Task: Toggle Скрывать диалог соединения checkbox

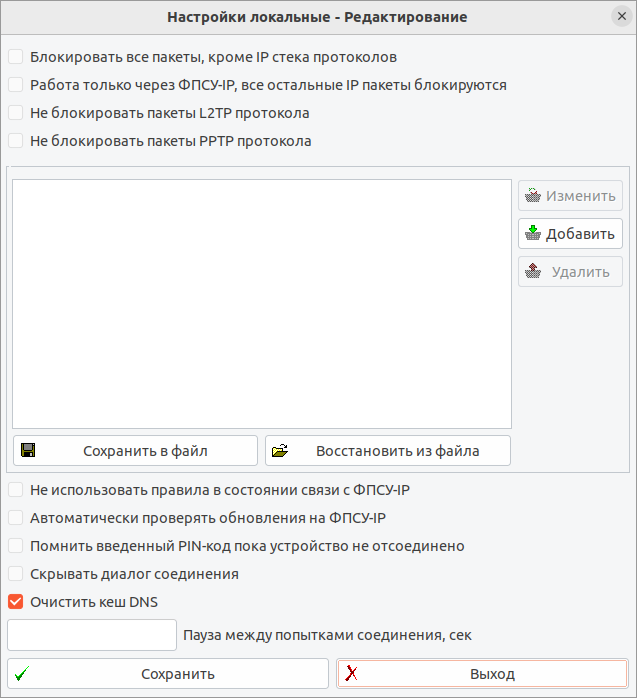Action: click(x=15, y=574)
